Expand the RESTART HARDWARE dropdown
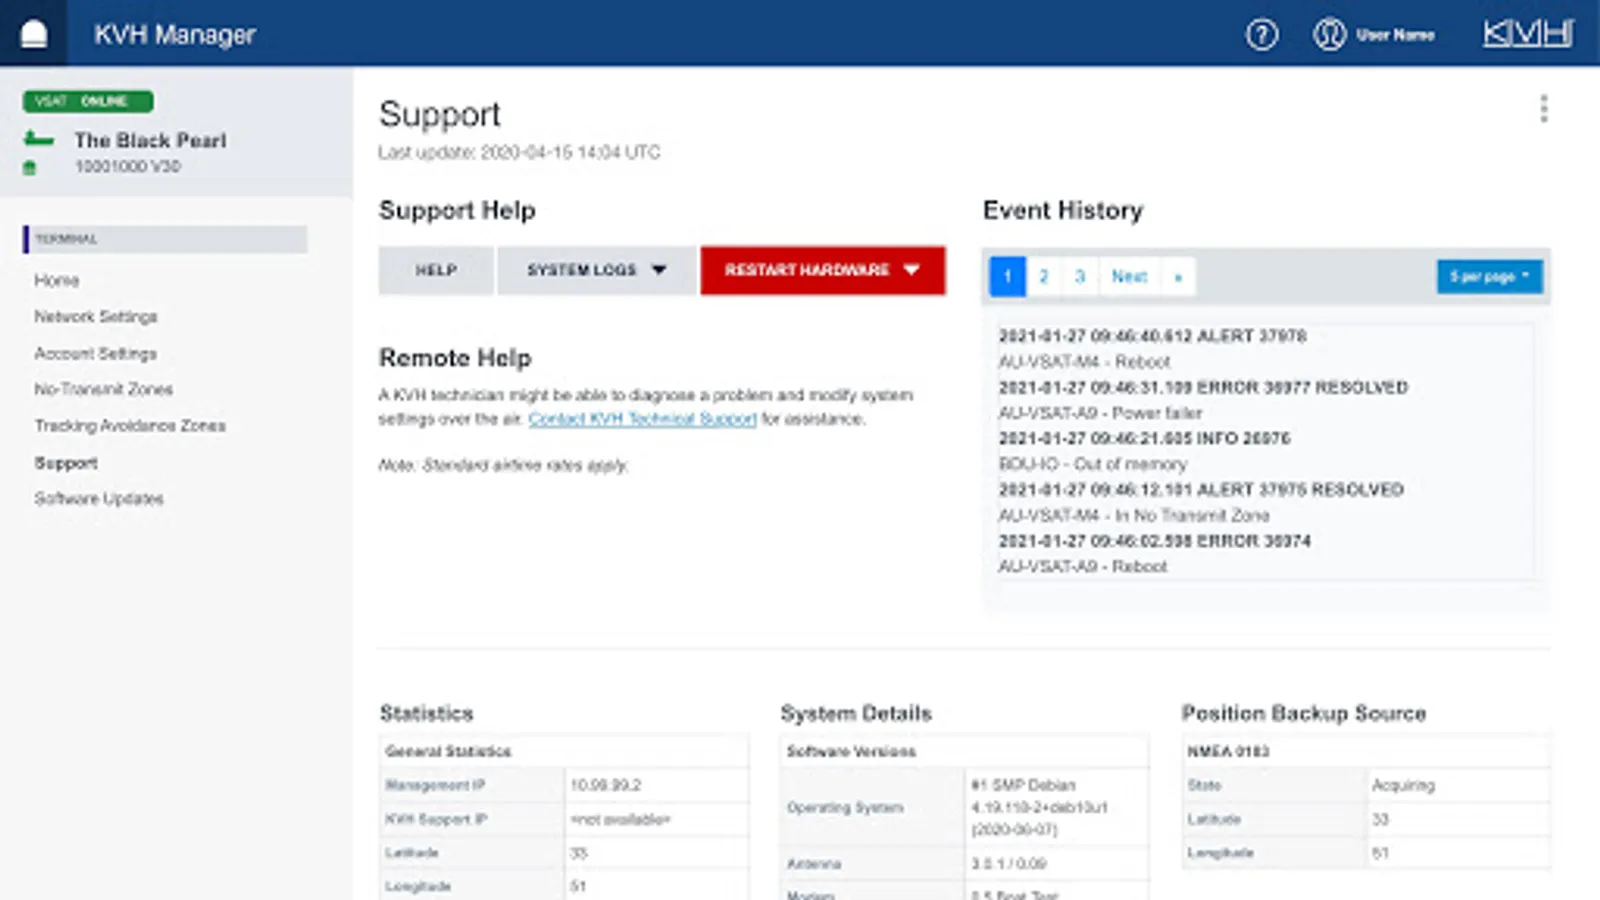 823,270
